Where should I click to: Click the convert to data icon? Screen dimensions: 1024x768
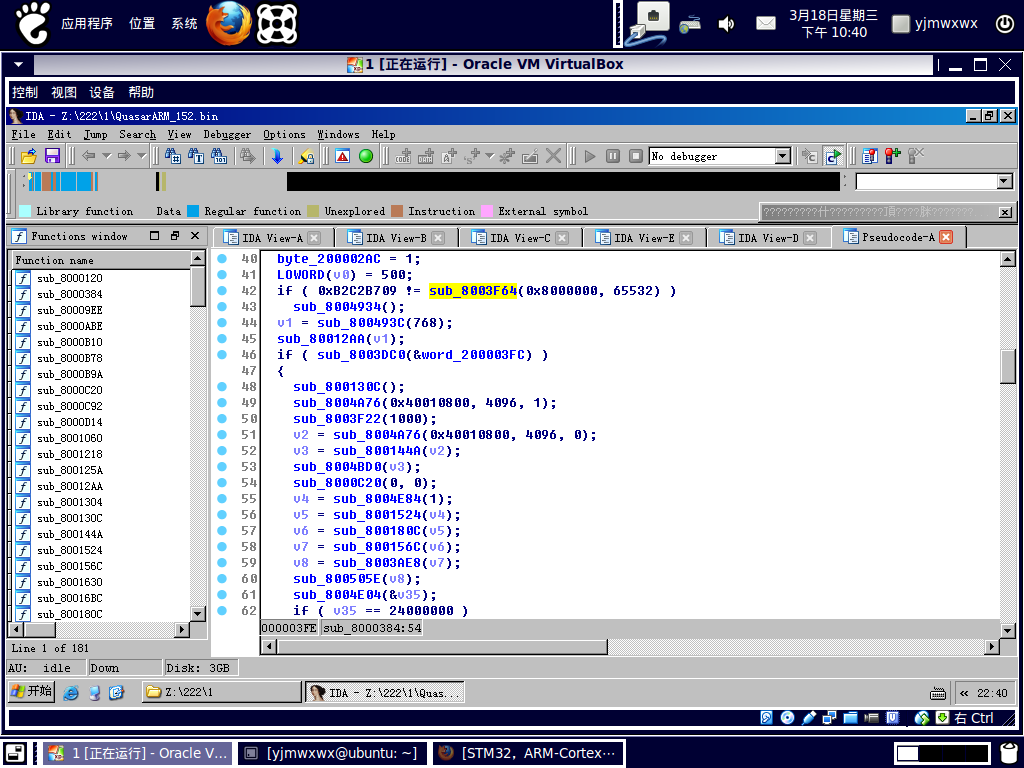(426, 156)
